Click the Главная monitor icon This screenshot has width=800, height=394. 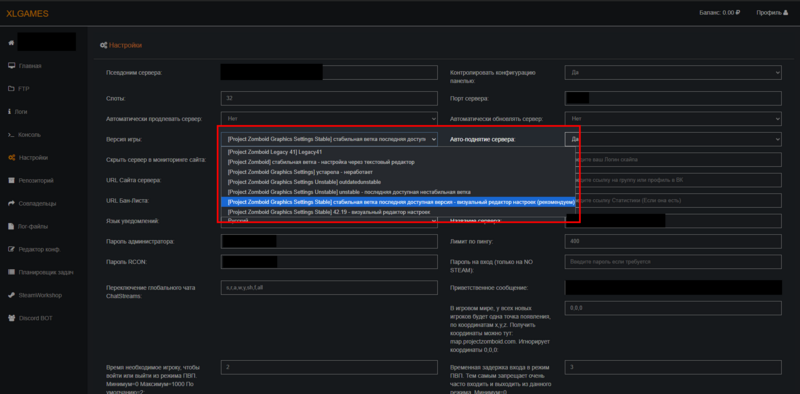pos(11,66)
